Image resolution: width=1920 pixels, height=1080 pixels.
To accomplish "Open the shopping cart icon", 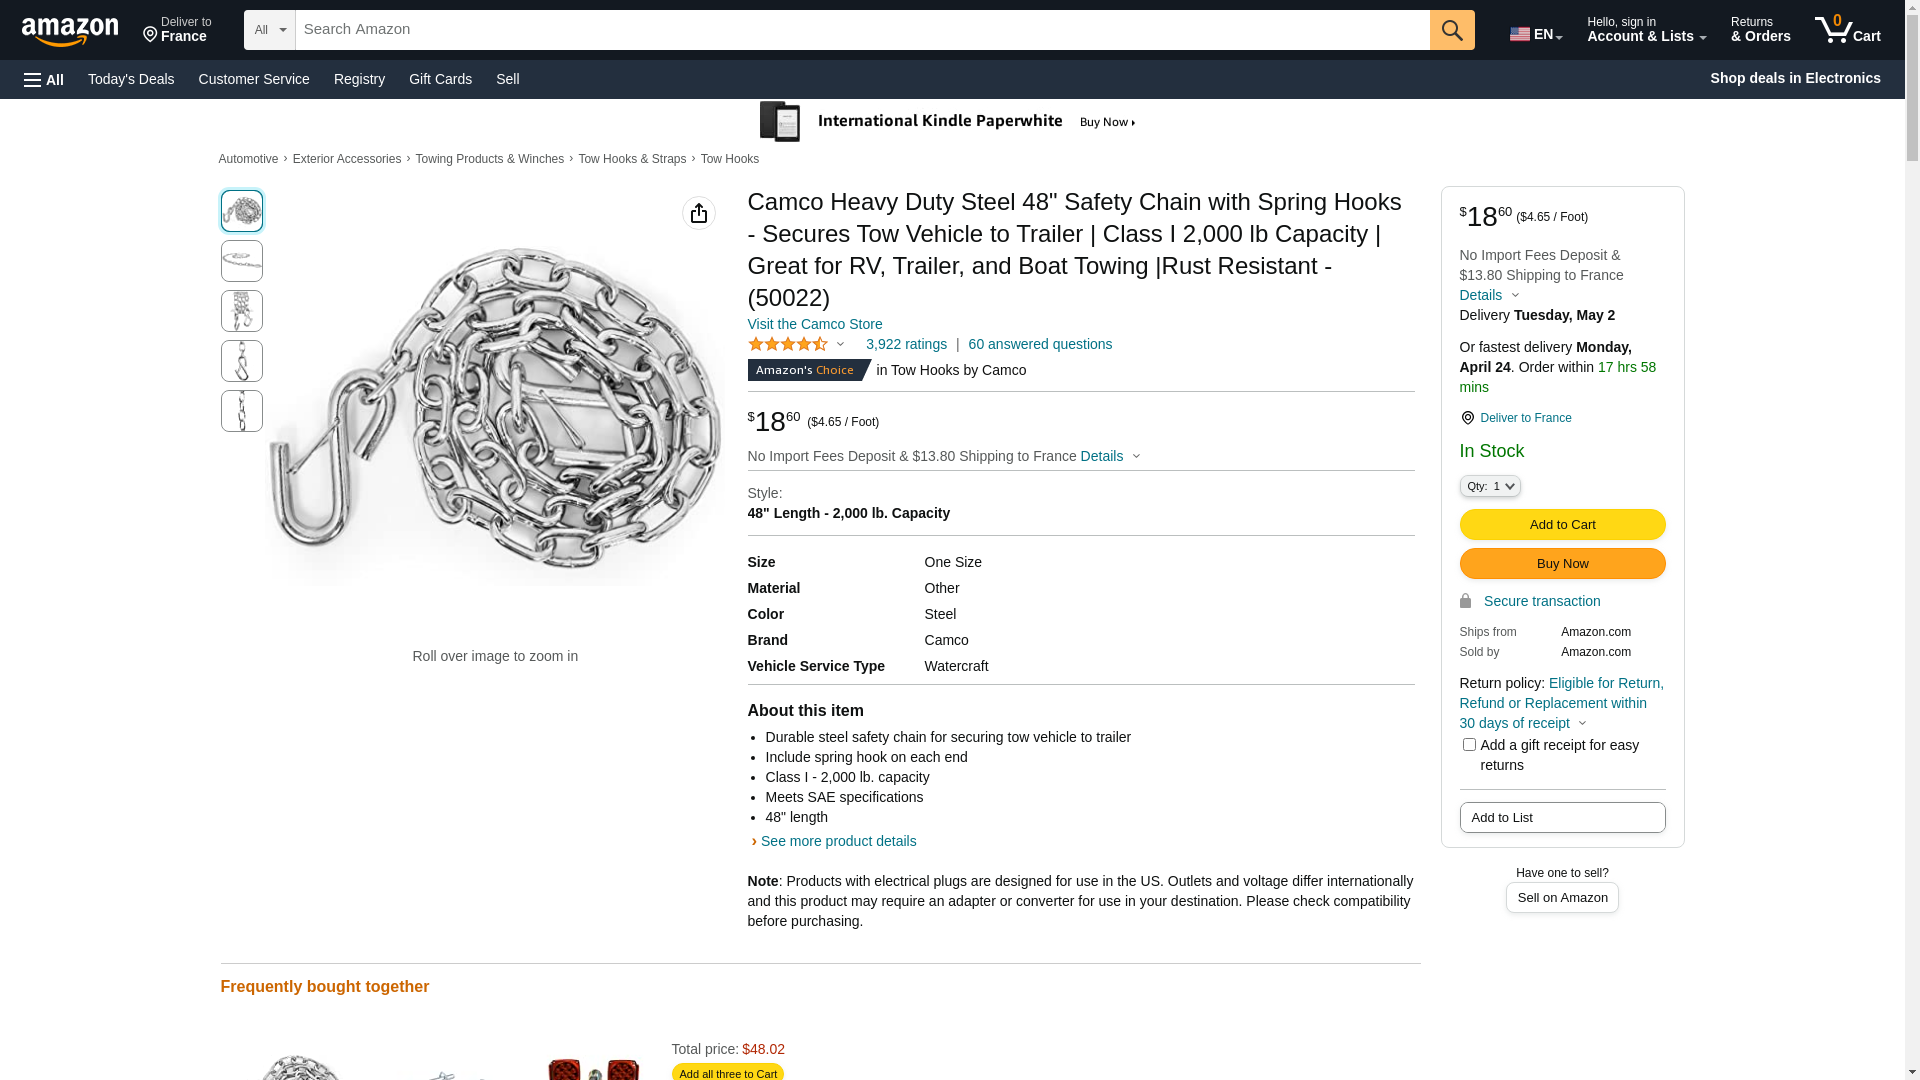I will point(1847,30).
